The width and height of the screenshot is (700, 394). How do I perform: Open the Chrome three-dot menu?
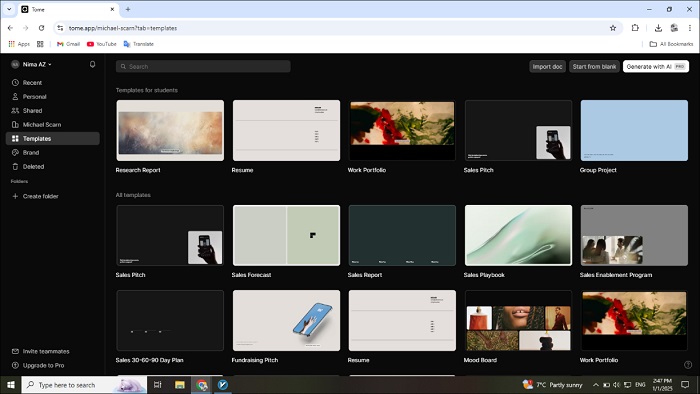690,28
